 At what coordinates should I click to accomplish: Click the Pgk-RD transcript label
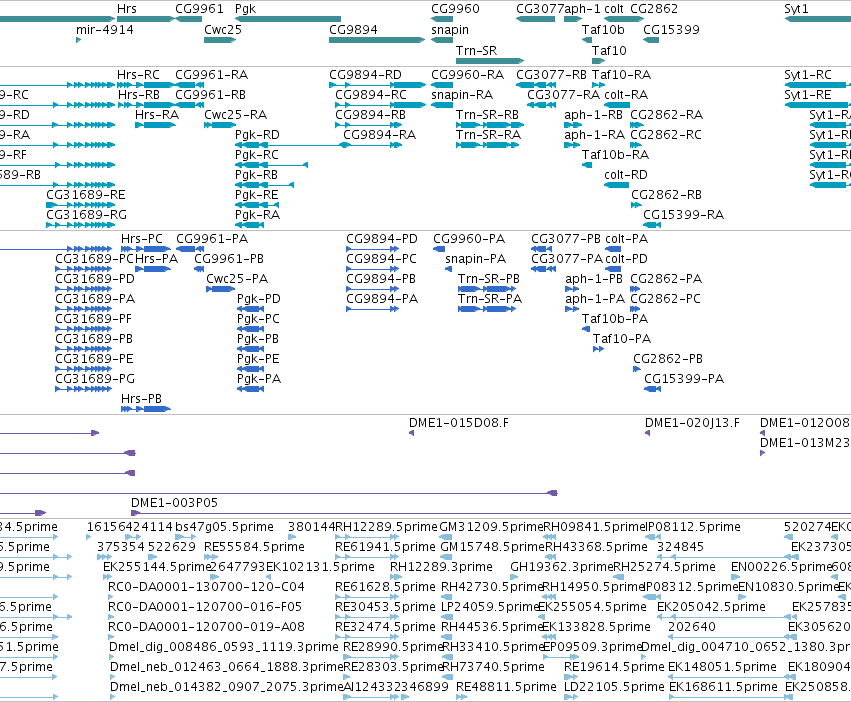pyautogui.click(x=257, y=135)
